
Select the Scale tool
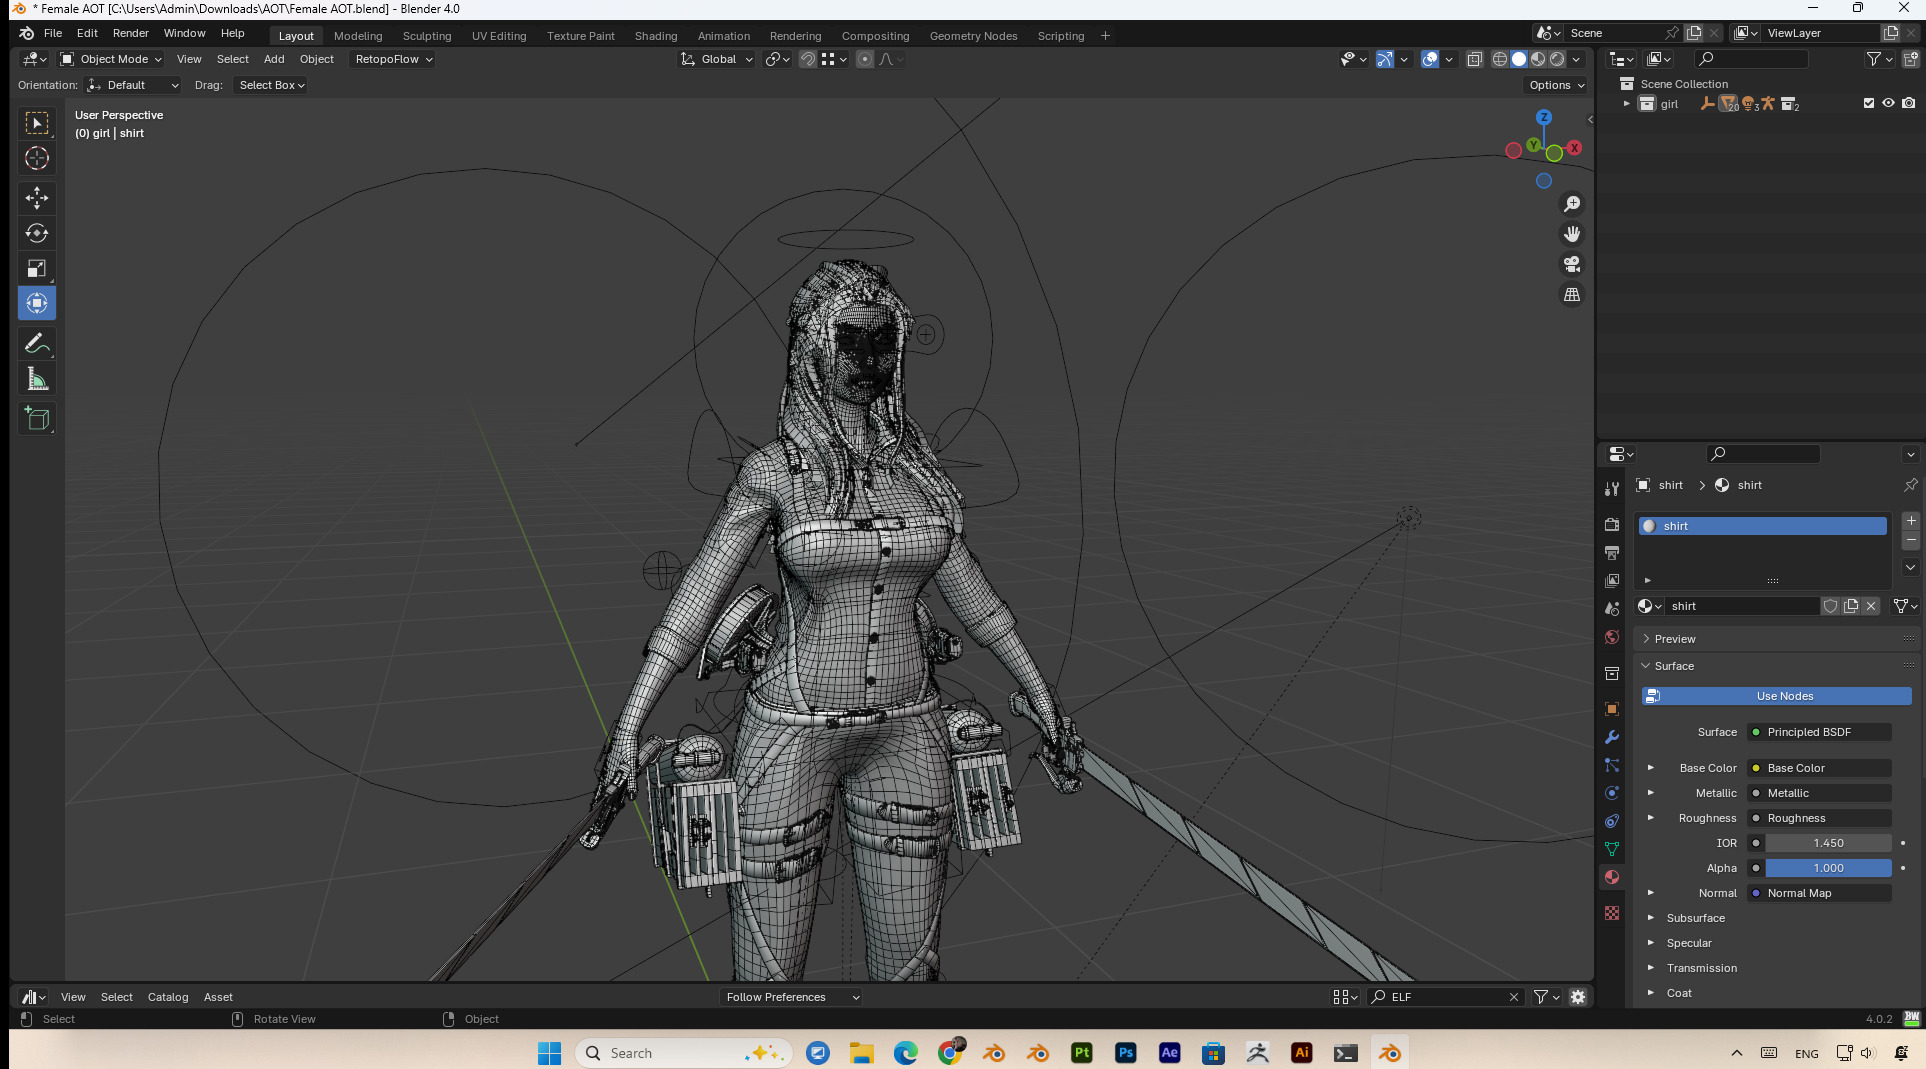(37, 268)
